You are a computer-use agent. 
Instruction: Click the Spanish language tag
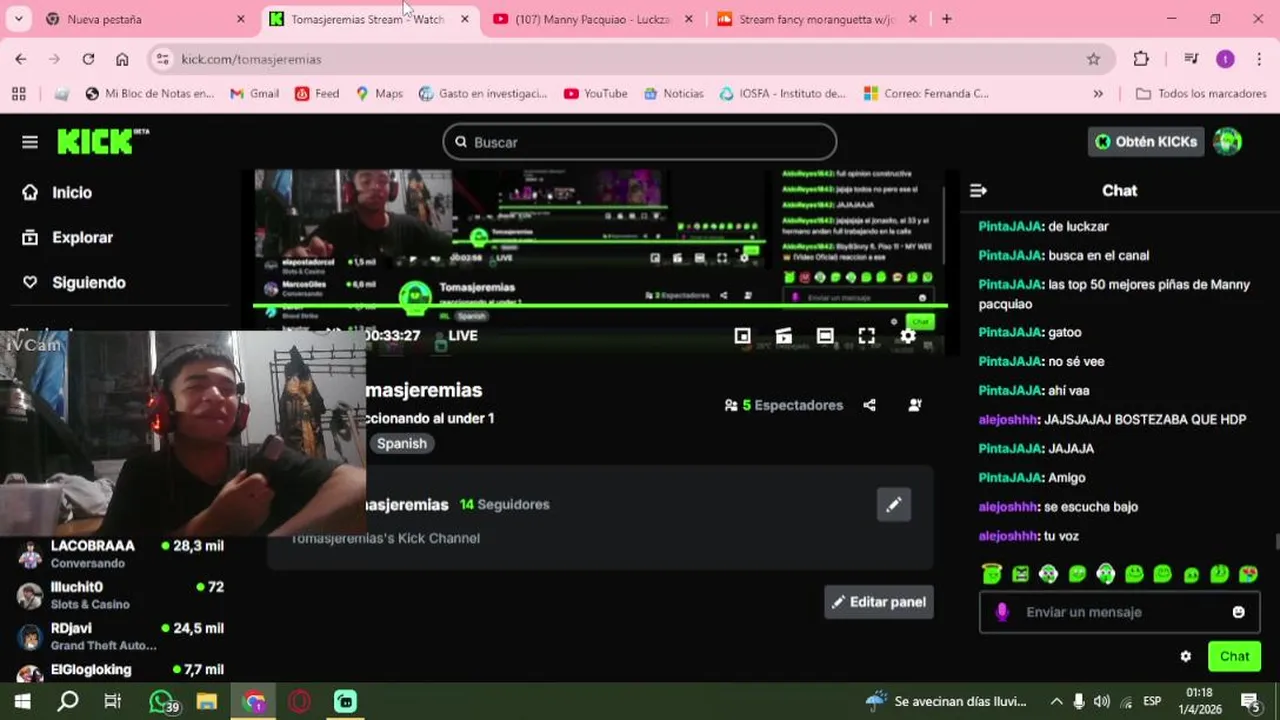point(402,443)
